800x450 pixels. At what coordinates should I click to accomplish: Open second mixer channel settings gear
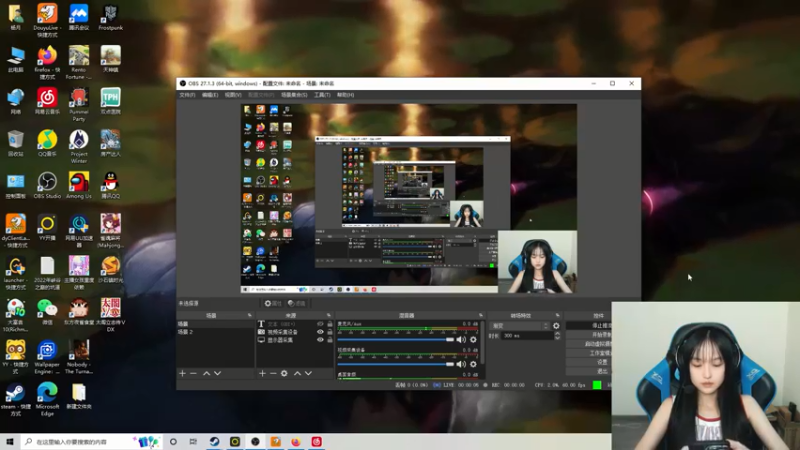click(473, 364)
